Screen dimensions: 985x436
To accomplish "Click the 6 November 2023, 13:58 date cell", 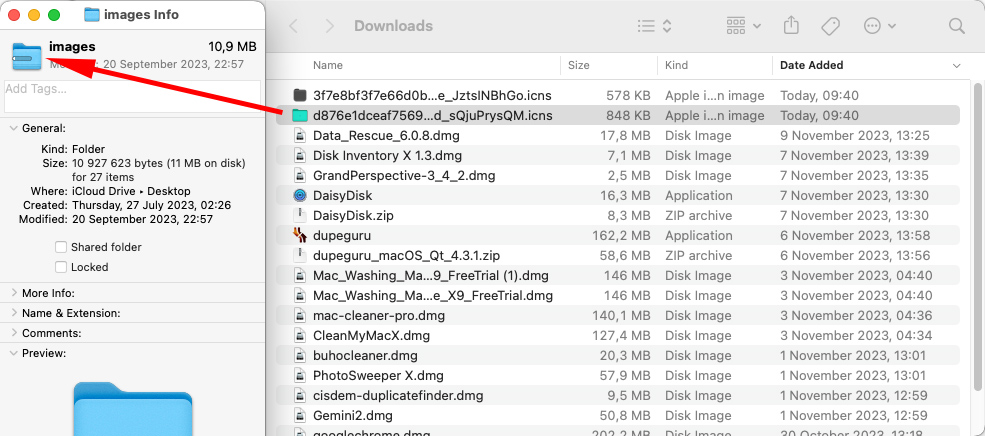I will tap(854, 236).
